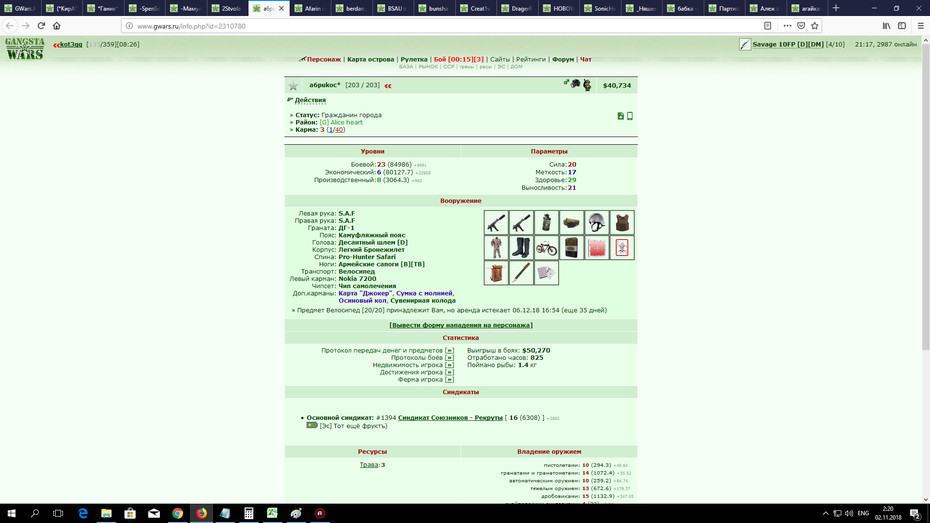930x523 pixels.
Task: Click the Gangsta Wars logo
Action: (25, 49)
